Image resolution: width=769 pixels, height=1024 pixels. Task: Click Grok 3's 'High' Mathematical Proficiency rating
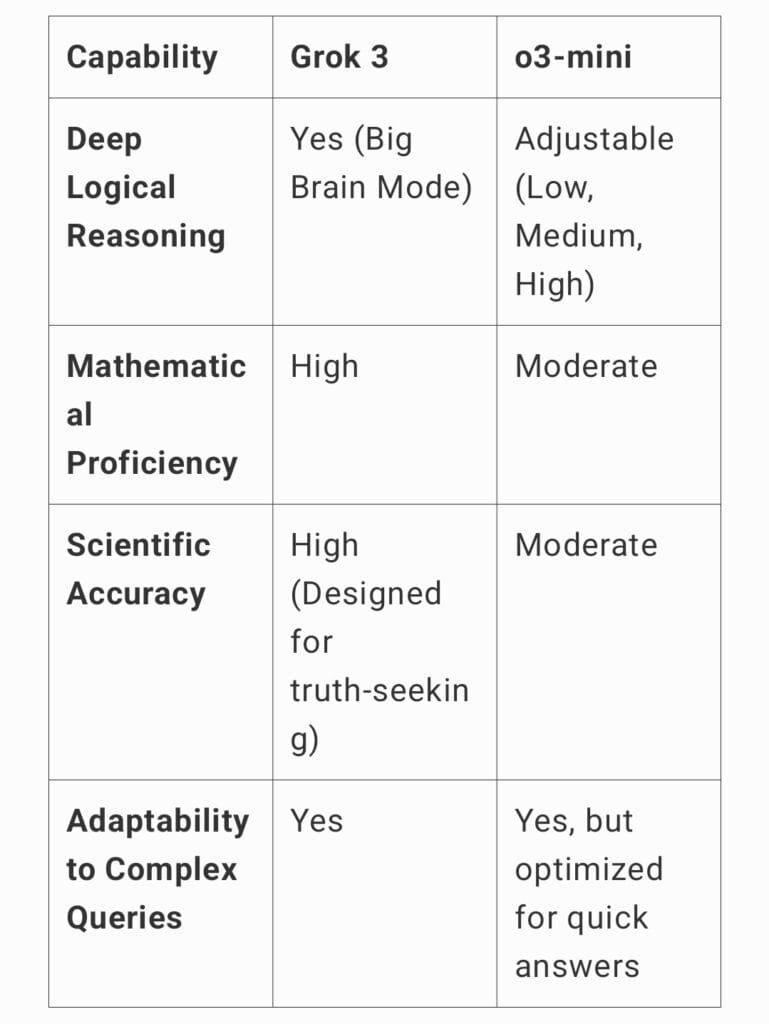[324, 366]
